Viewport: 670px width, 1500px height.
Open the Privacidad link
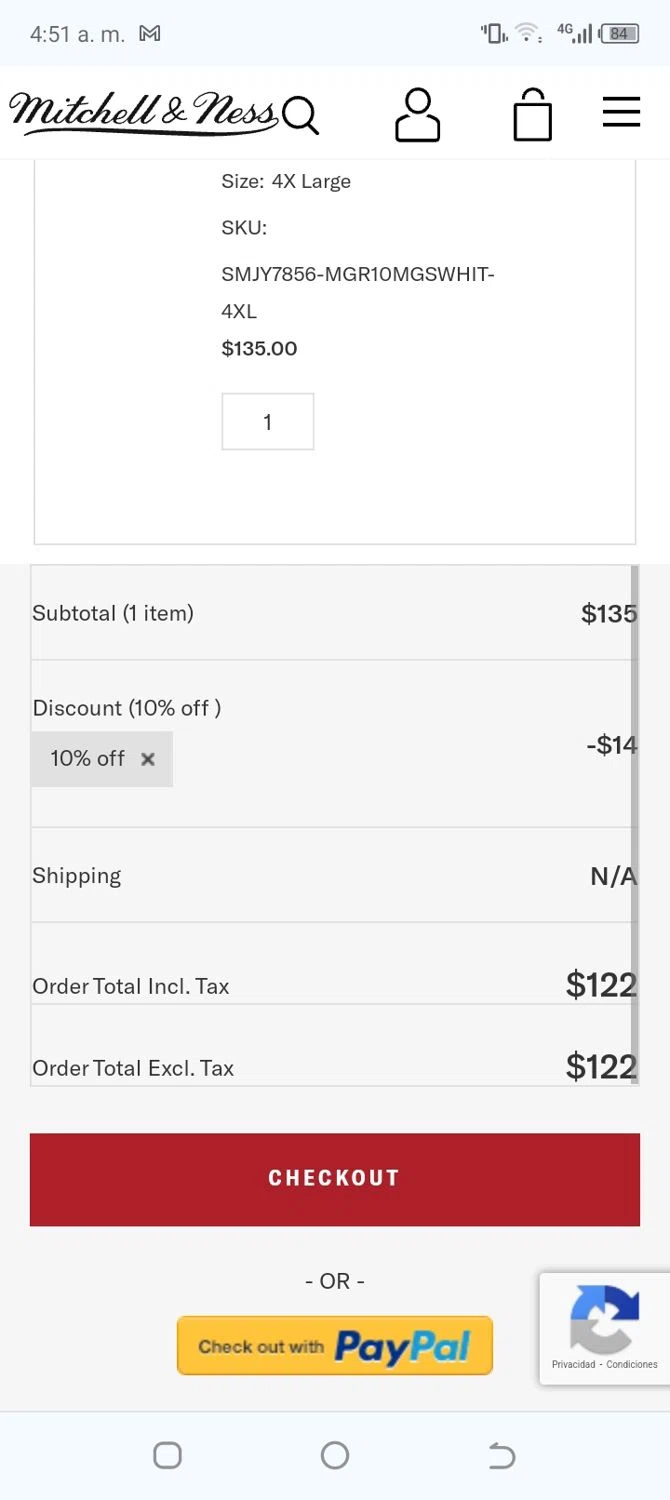(x=574, y=1364)
